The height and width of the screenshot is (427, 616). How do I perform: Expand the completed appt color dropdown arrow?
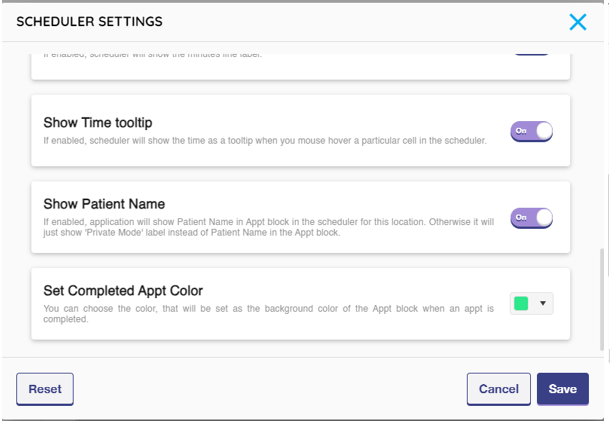coord(543,303)
